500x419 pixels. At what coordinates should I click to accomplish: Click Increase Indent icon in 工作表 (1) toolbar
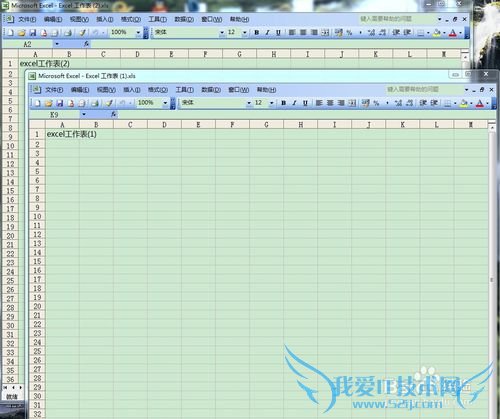(x=434, y=103)
